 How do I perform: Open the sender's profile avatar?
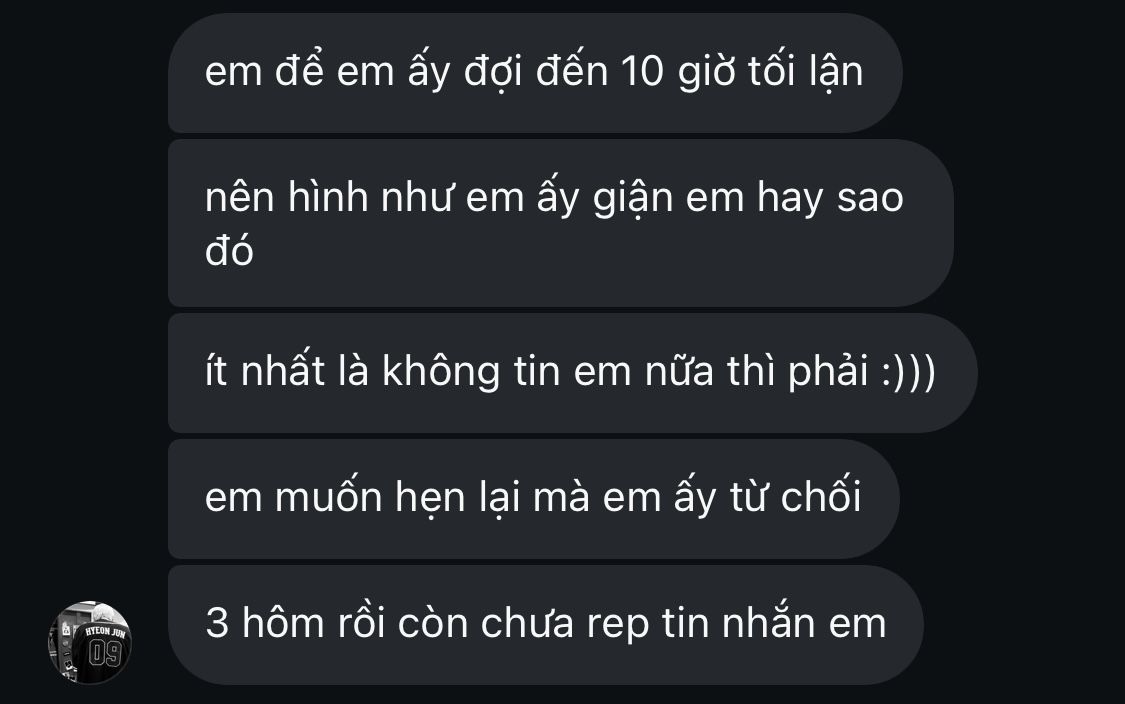[x=90, y=642]
